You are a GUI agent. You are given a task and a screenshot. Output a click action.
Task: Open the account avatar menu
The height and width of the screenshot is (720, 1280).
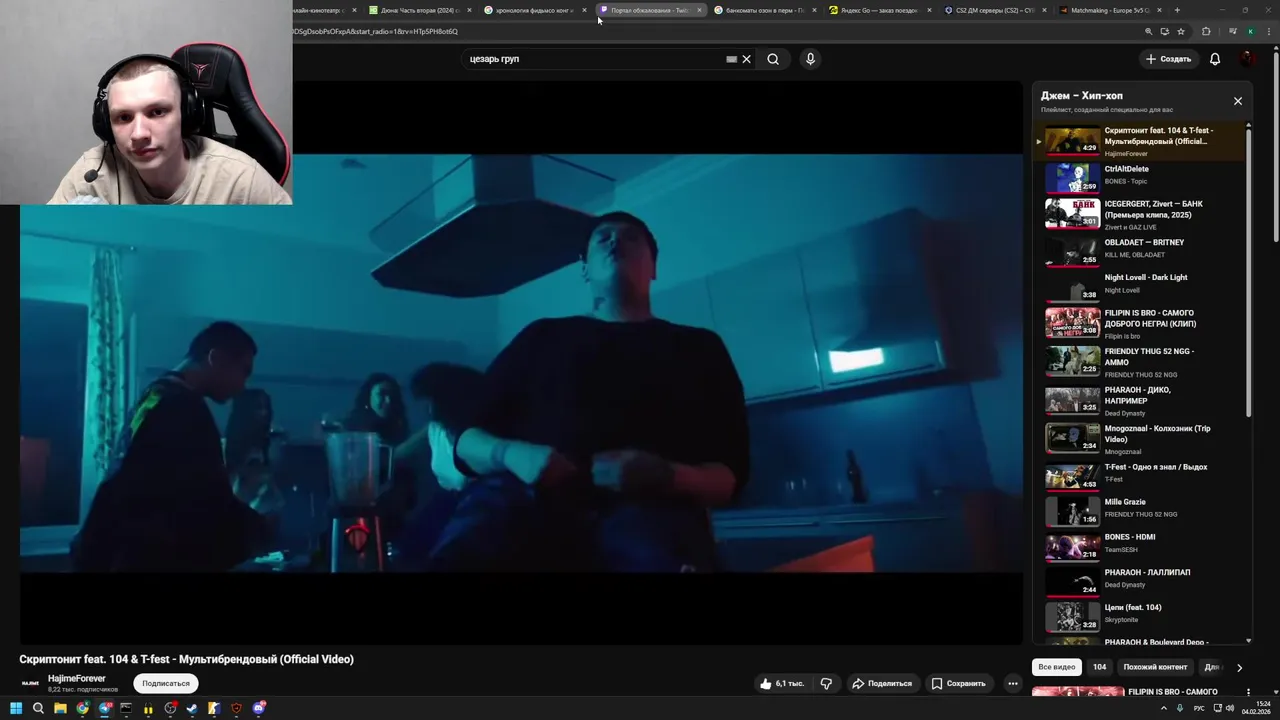coord(1248,59)
